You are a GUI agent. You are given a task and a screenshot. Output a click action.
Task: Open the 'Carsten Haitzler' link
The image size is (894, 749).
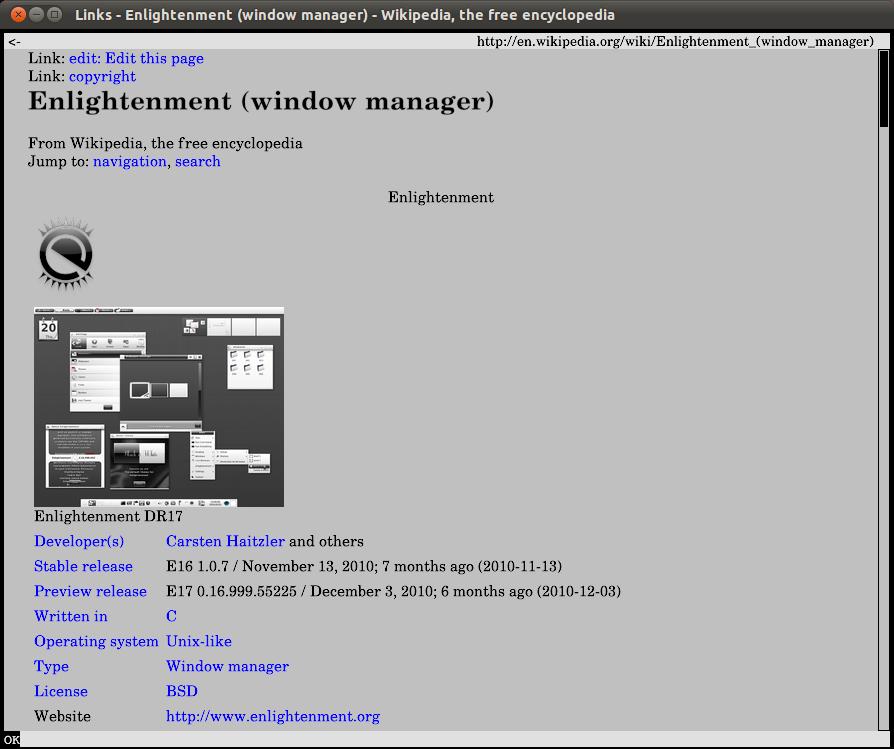pos(225,542)
